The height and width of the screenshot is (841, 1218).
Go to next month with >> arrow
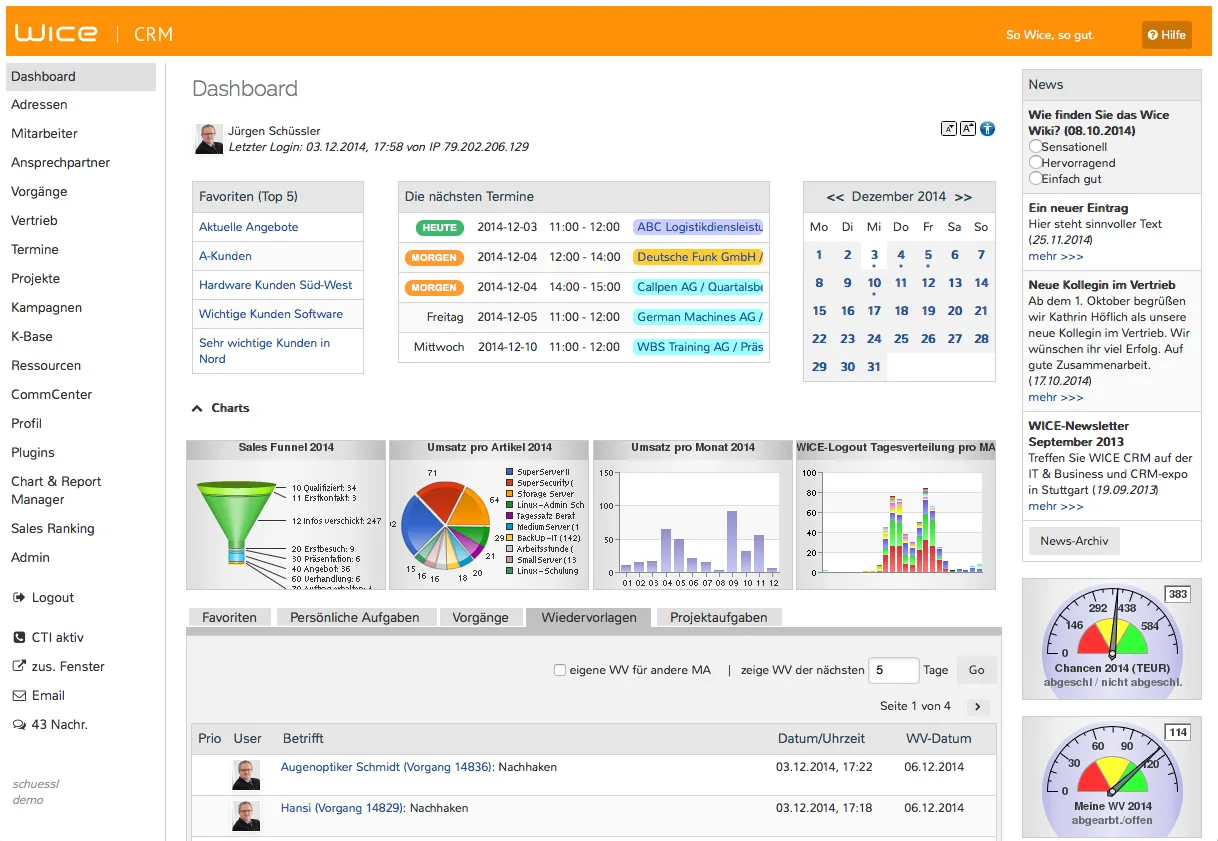(x=963, y=197)
